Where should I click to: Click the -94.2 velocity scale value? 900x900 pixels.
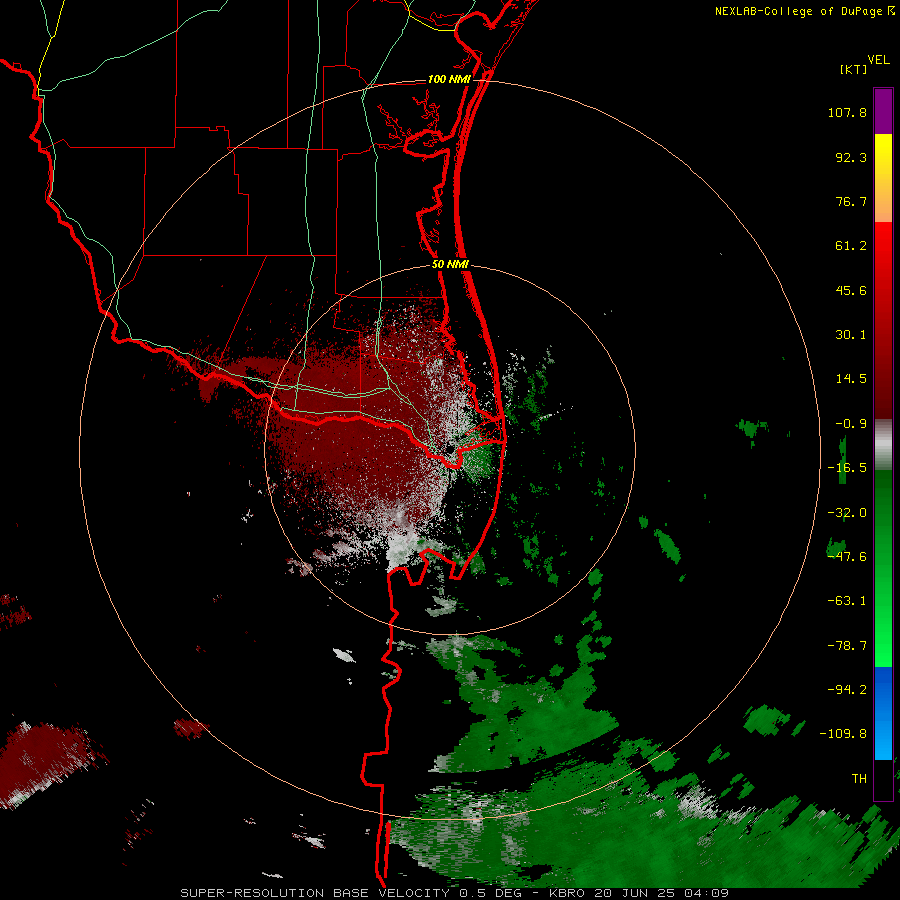847,689
